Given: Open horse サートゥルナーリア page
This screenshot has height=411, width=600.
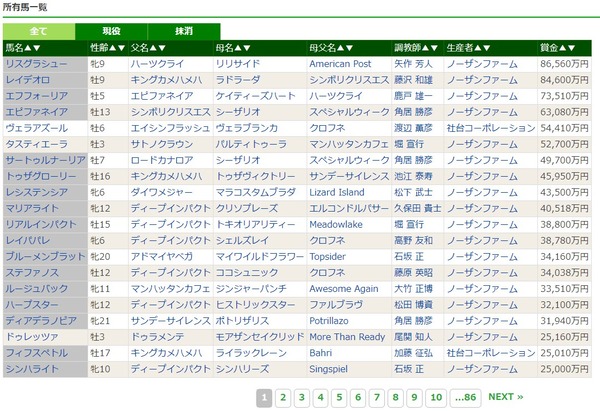Looking at the screenshot, I should coord(46,160).
